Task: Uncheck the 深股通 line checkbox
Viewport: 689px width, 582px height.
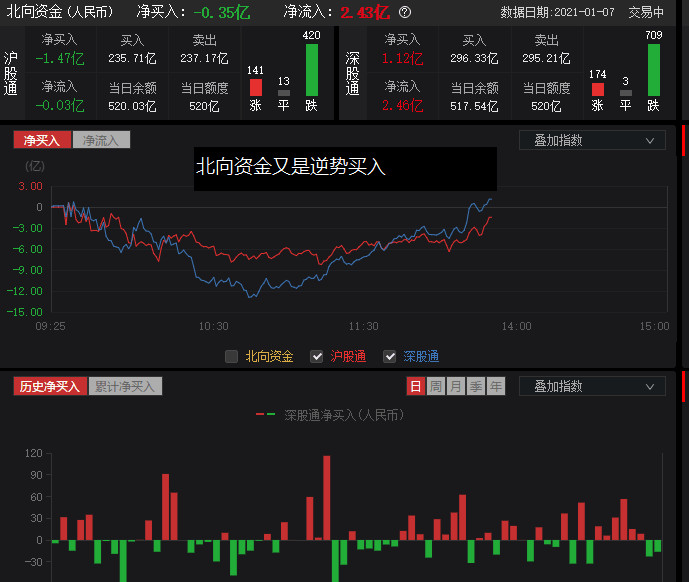Action: click(390, 356)
